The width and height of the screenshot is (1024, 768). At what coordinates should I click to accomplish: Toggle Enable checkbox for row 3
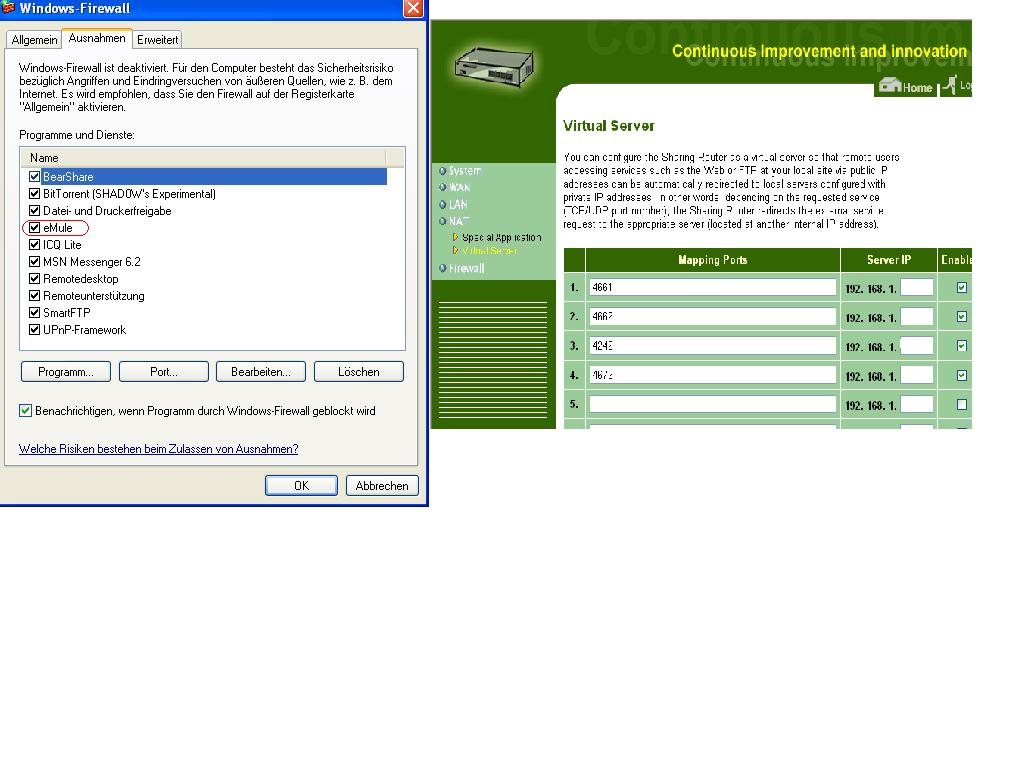[961, 345]
